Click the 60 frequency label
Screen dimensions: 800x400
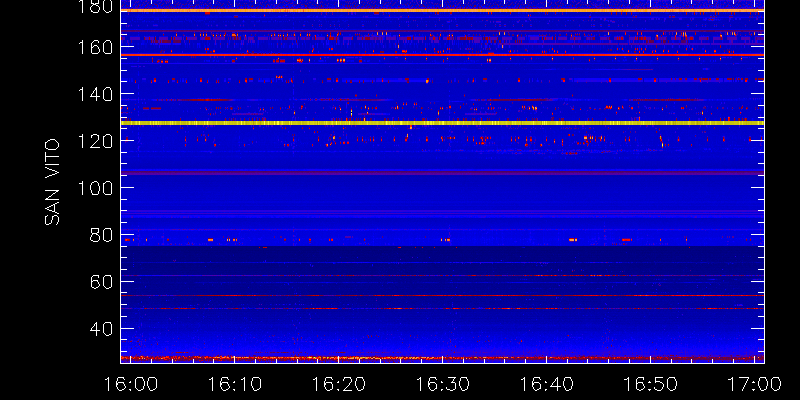coord(101,282)
